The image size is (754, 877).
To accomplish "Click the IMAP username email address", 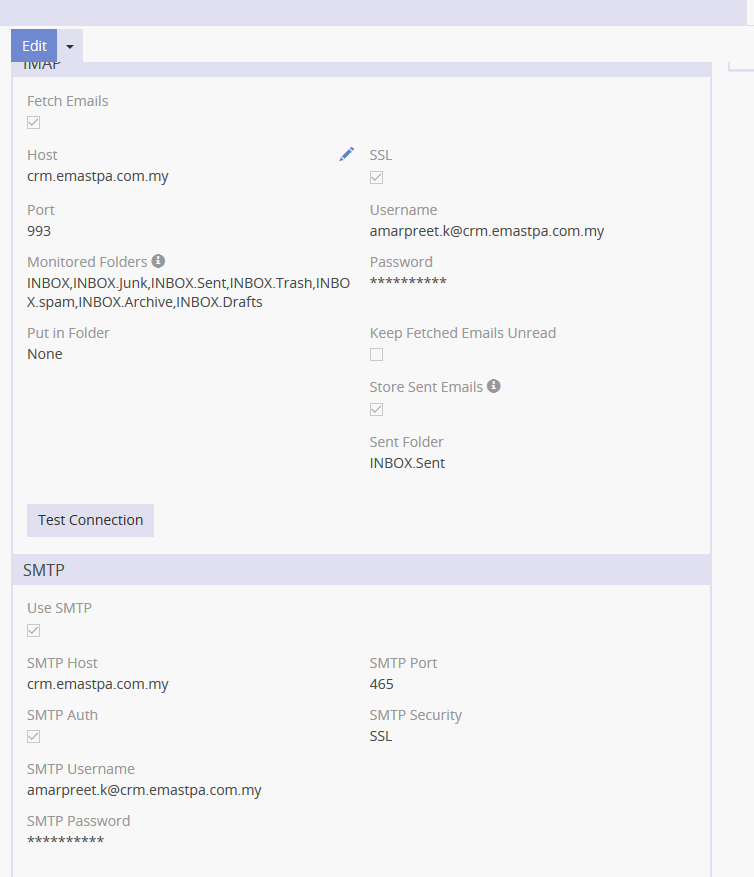I will pos(487,231).
